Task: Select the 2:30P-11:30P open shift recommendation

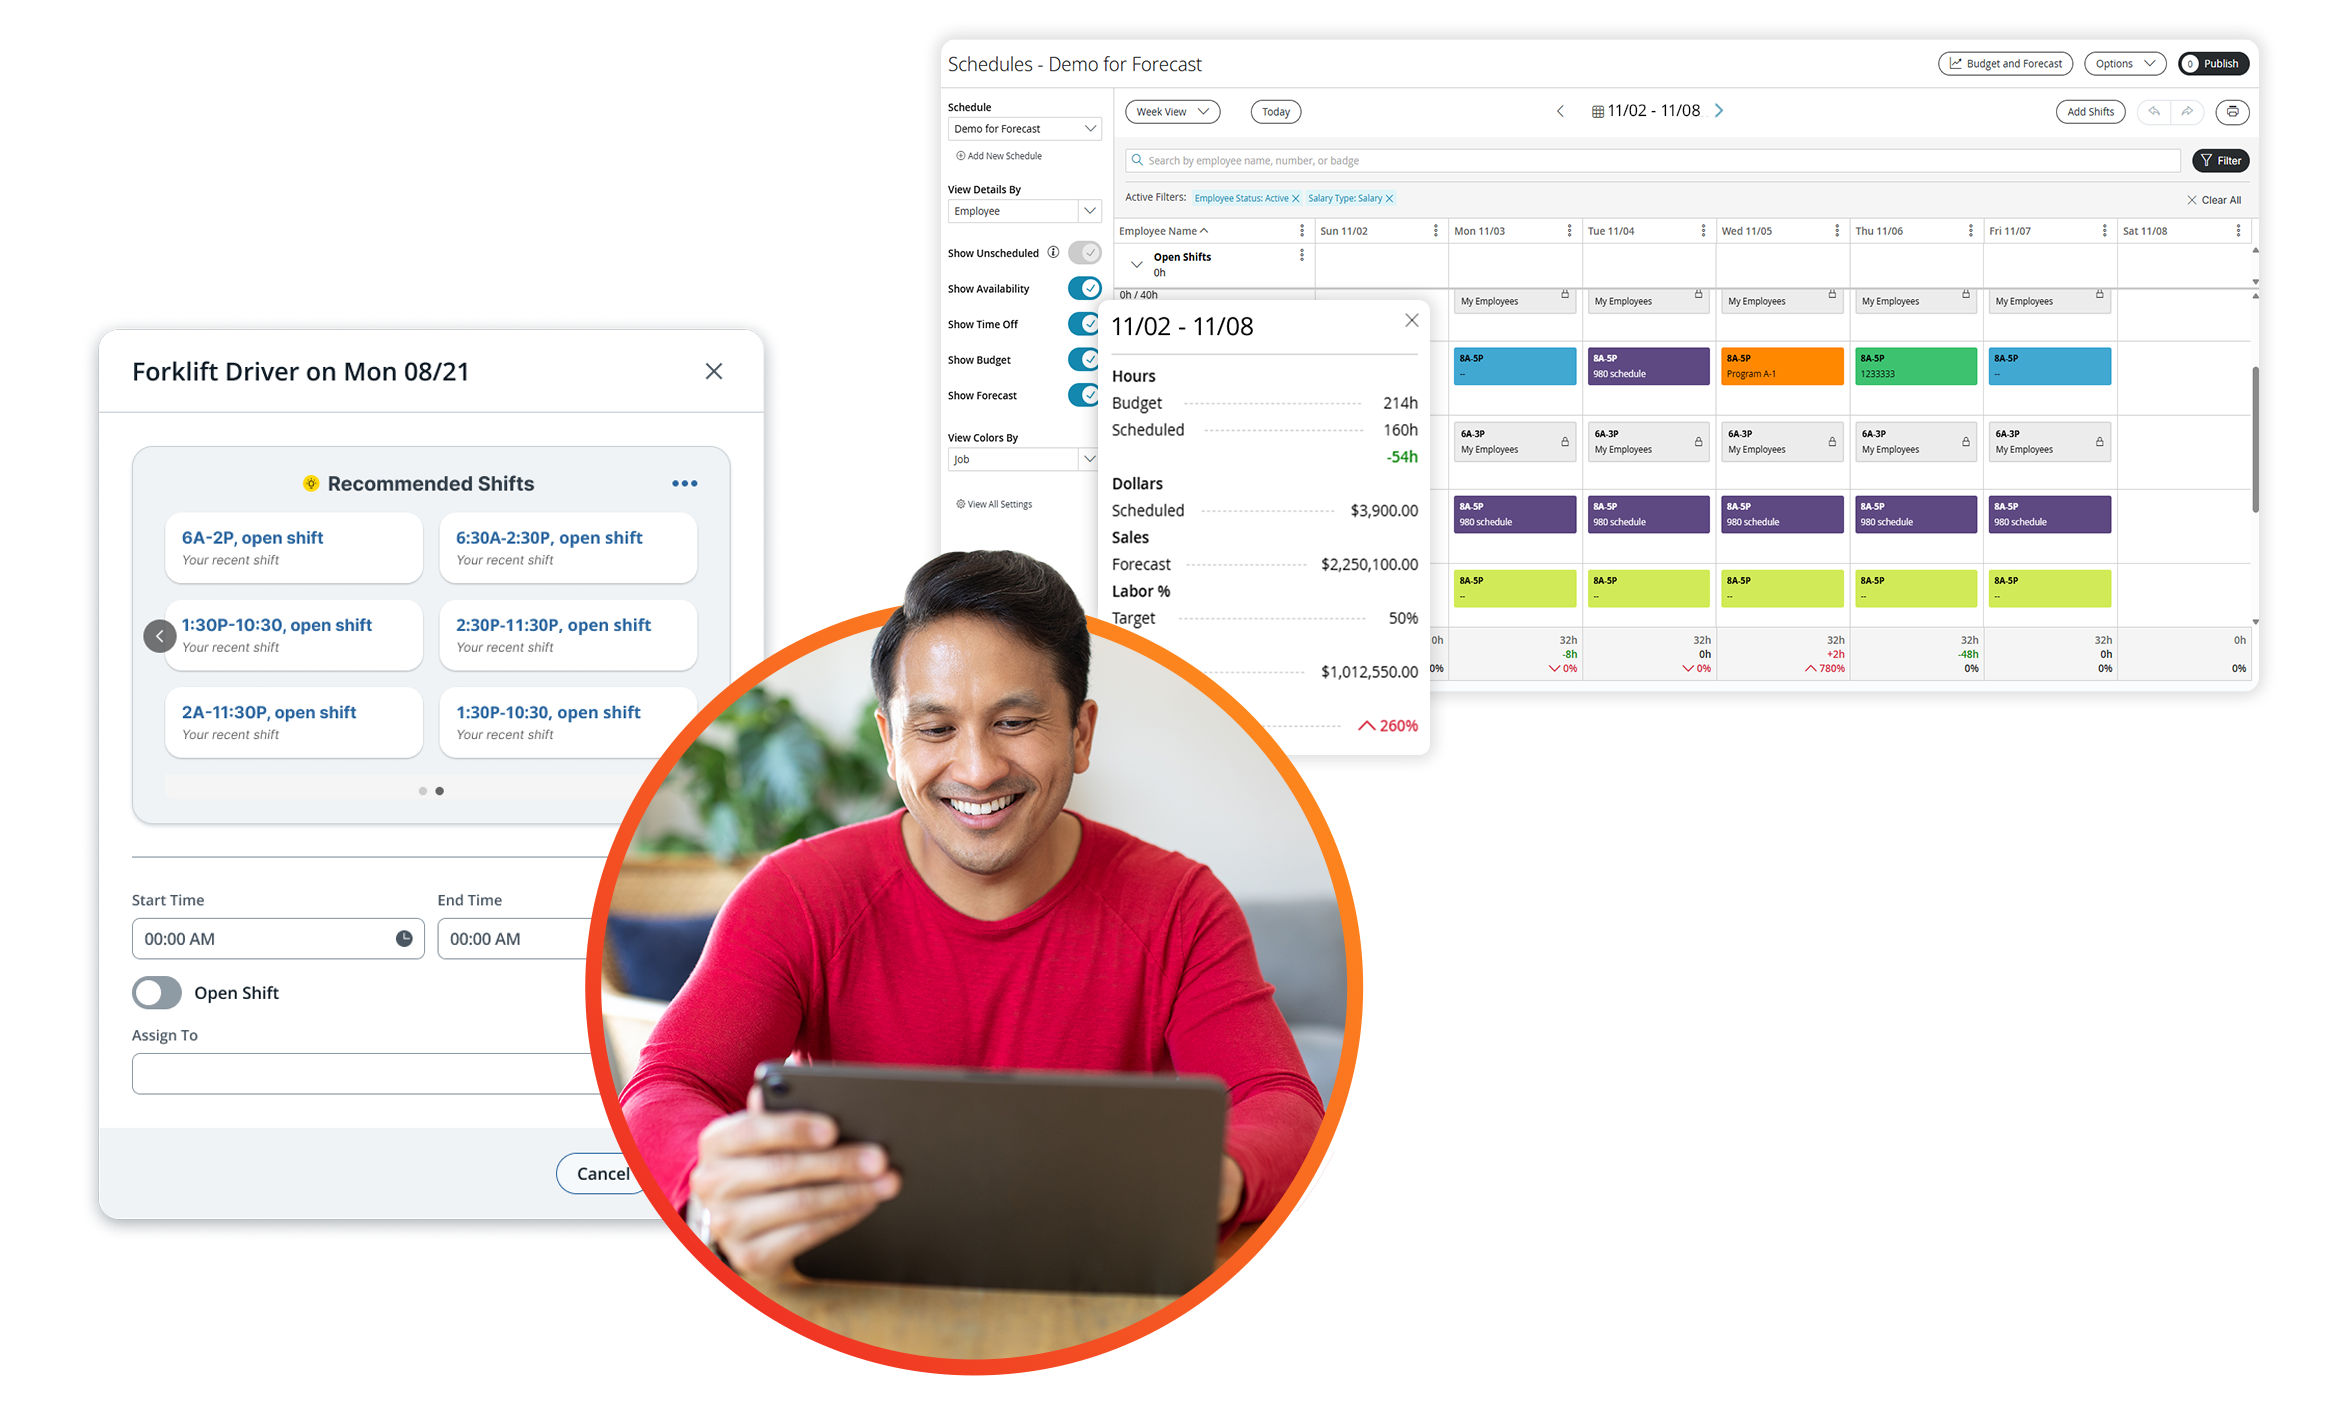Action: coord(567,635)
